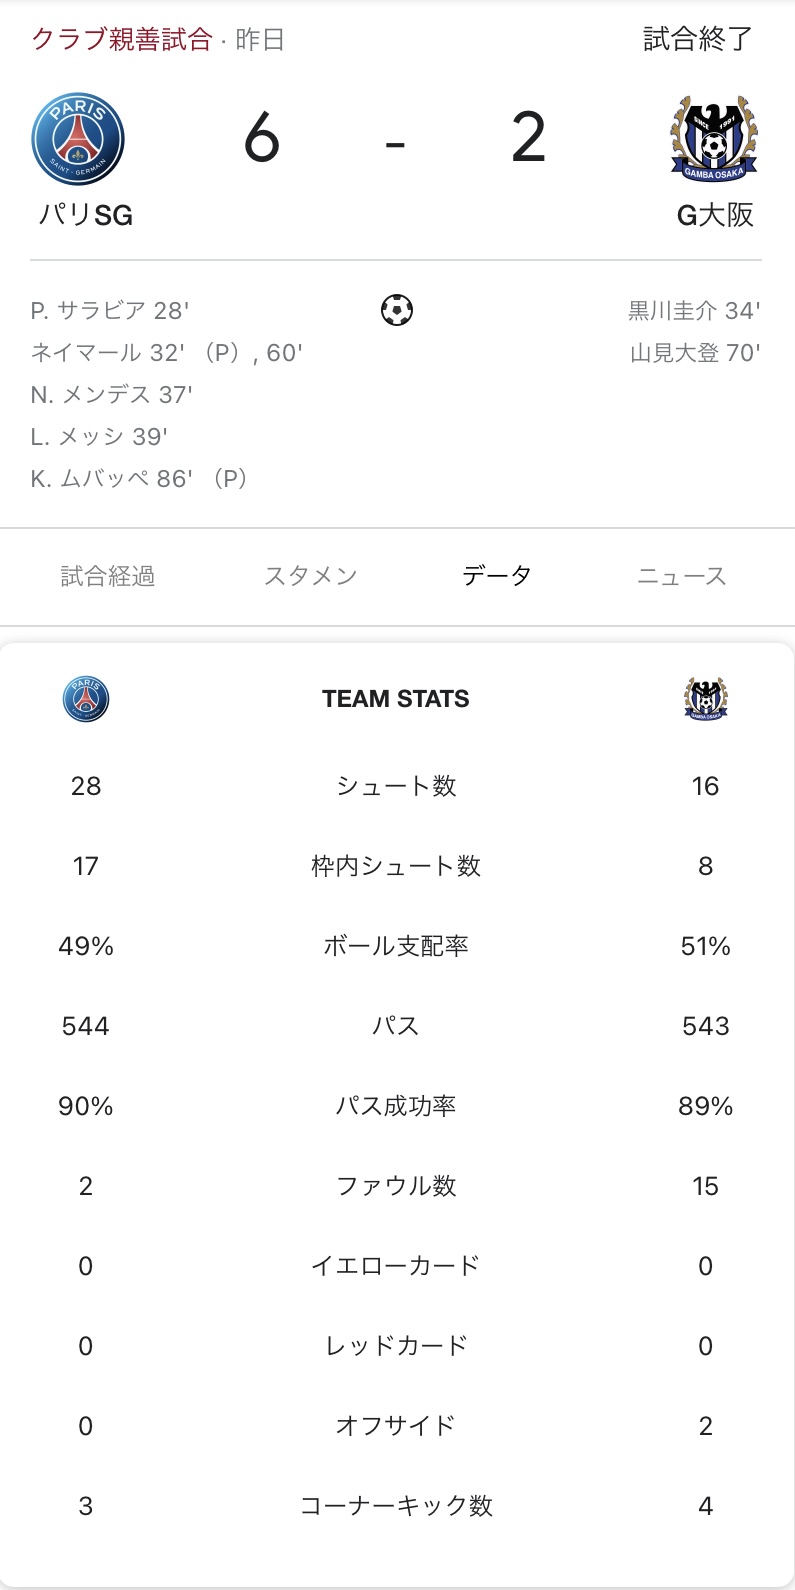
Task: Click the soccer ball goals icon
Action: click(397, 310)
